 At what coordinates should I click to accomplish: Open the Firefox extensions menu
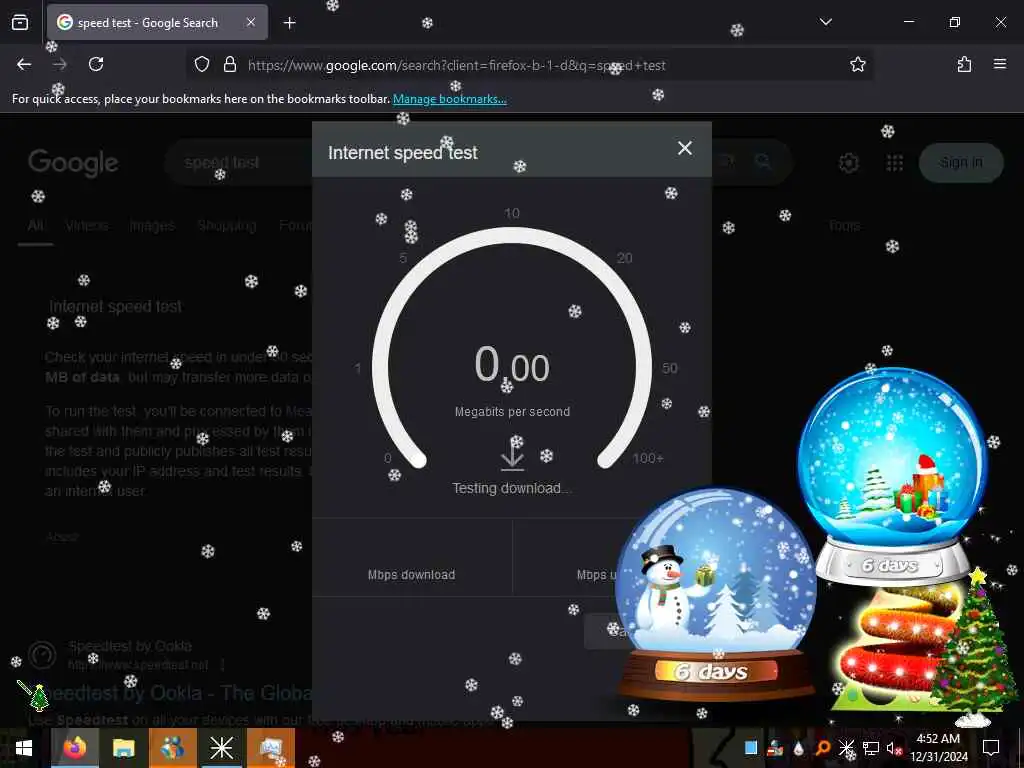(x=964, y=64)
